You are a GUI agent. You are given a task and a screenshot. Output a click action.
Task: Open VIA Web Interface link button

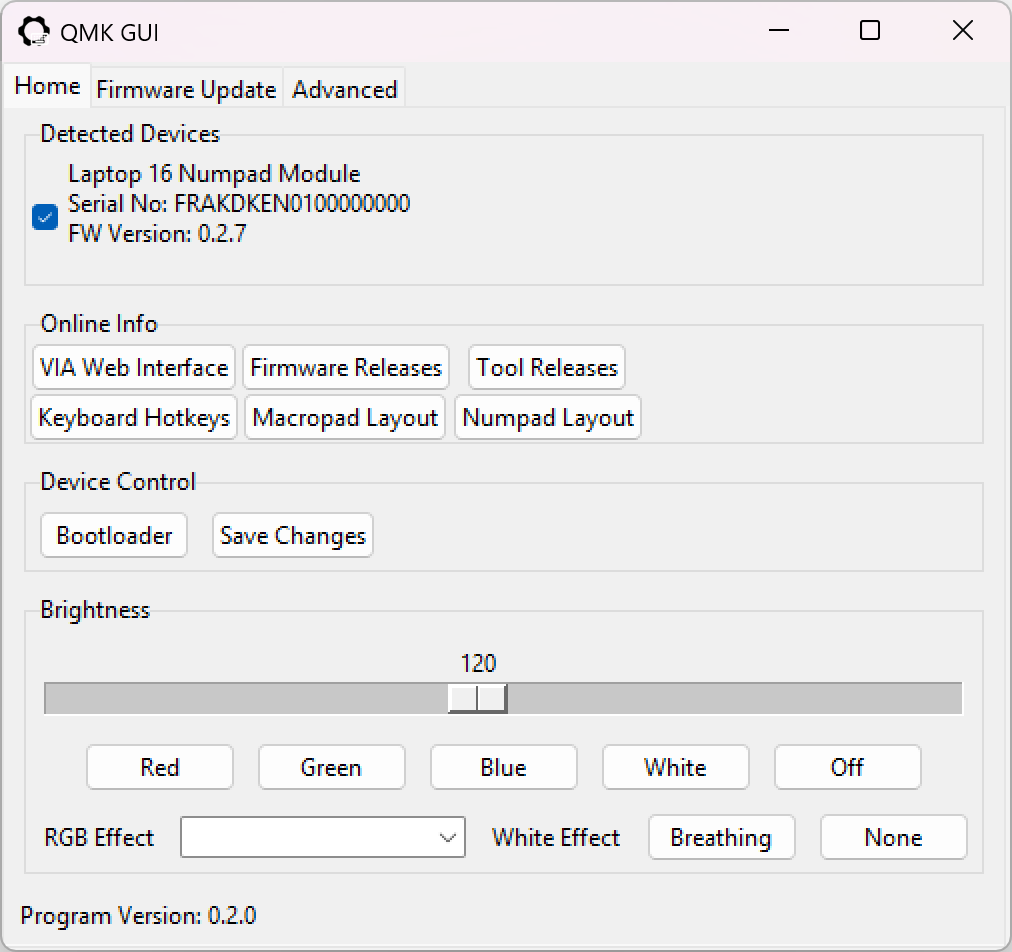pos(134,367)
